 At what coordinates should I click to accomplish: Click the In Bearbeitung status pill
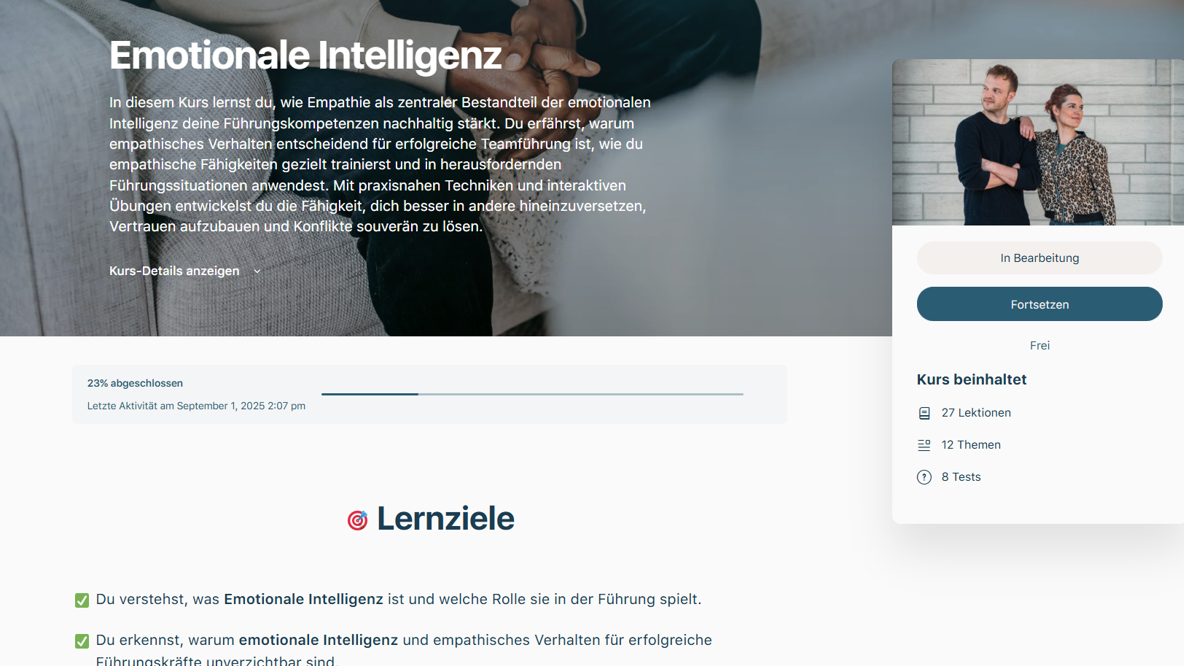pos(1040,258)
